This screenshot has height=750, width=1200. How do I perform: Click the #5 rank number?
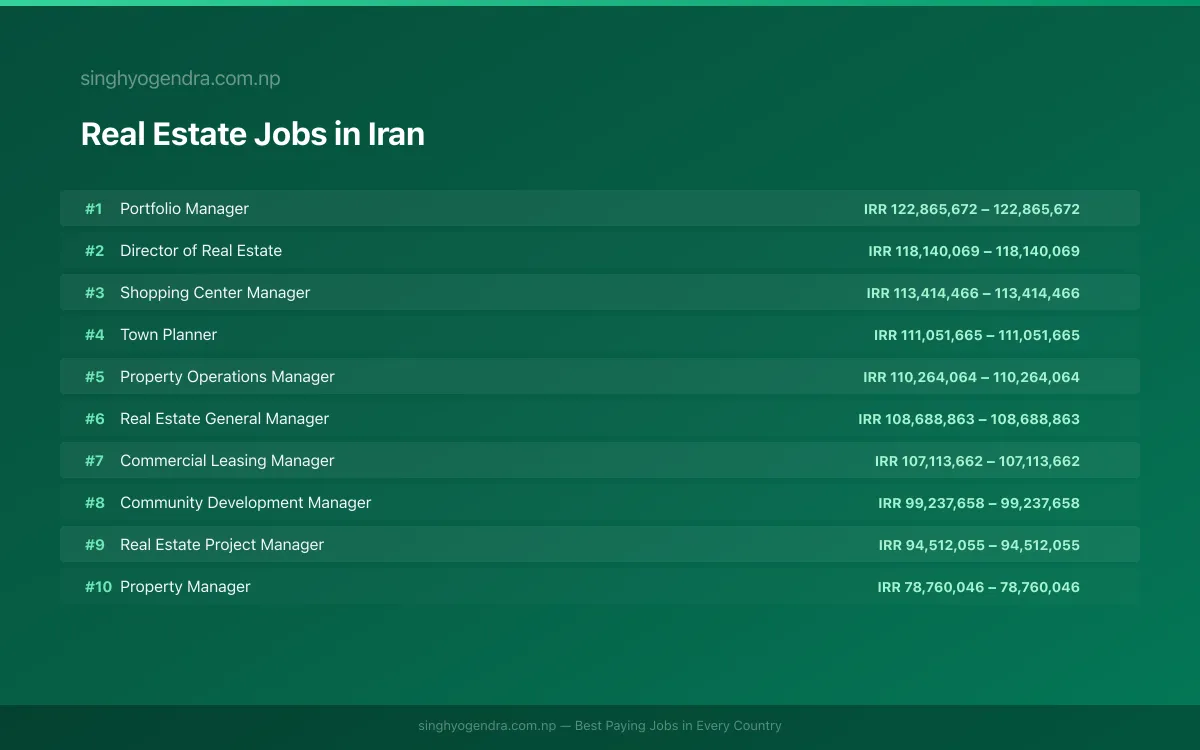click(x=94, y=377)
